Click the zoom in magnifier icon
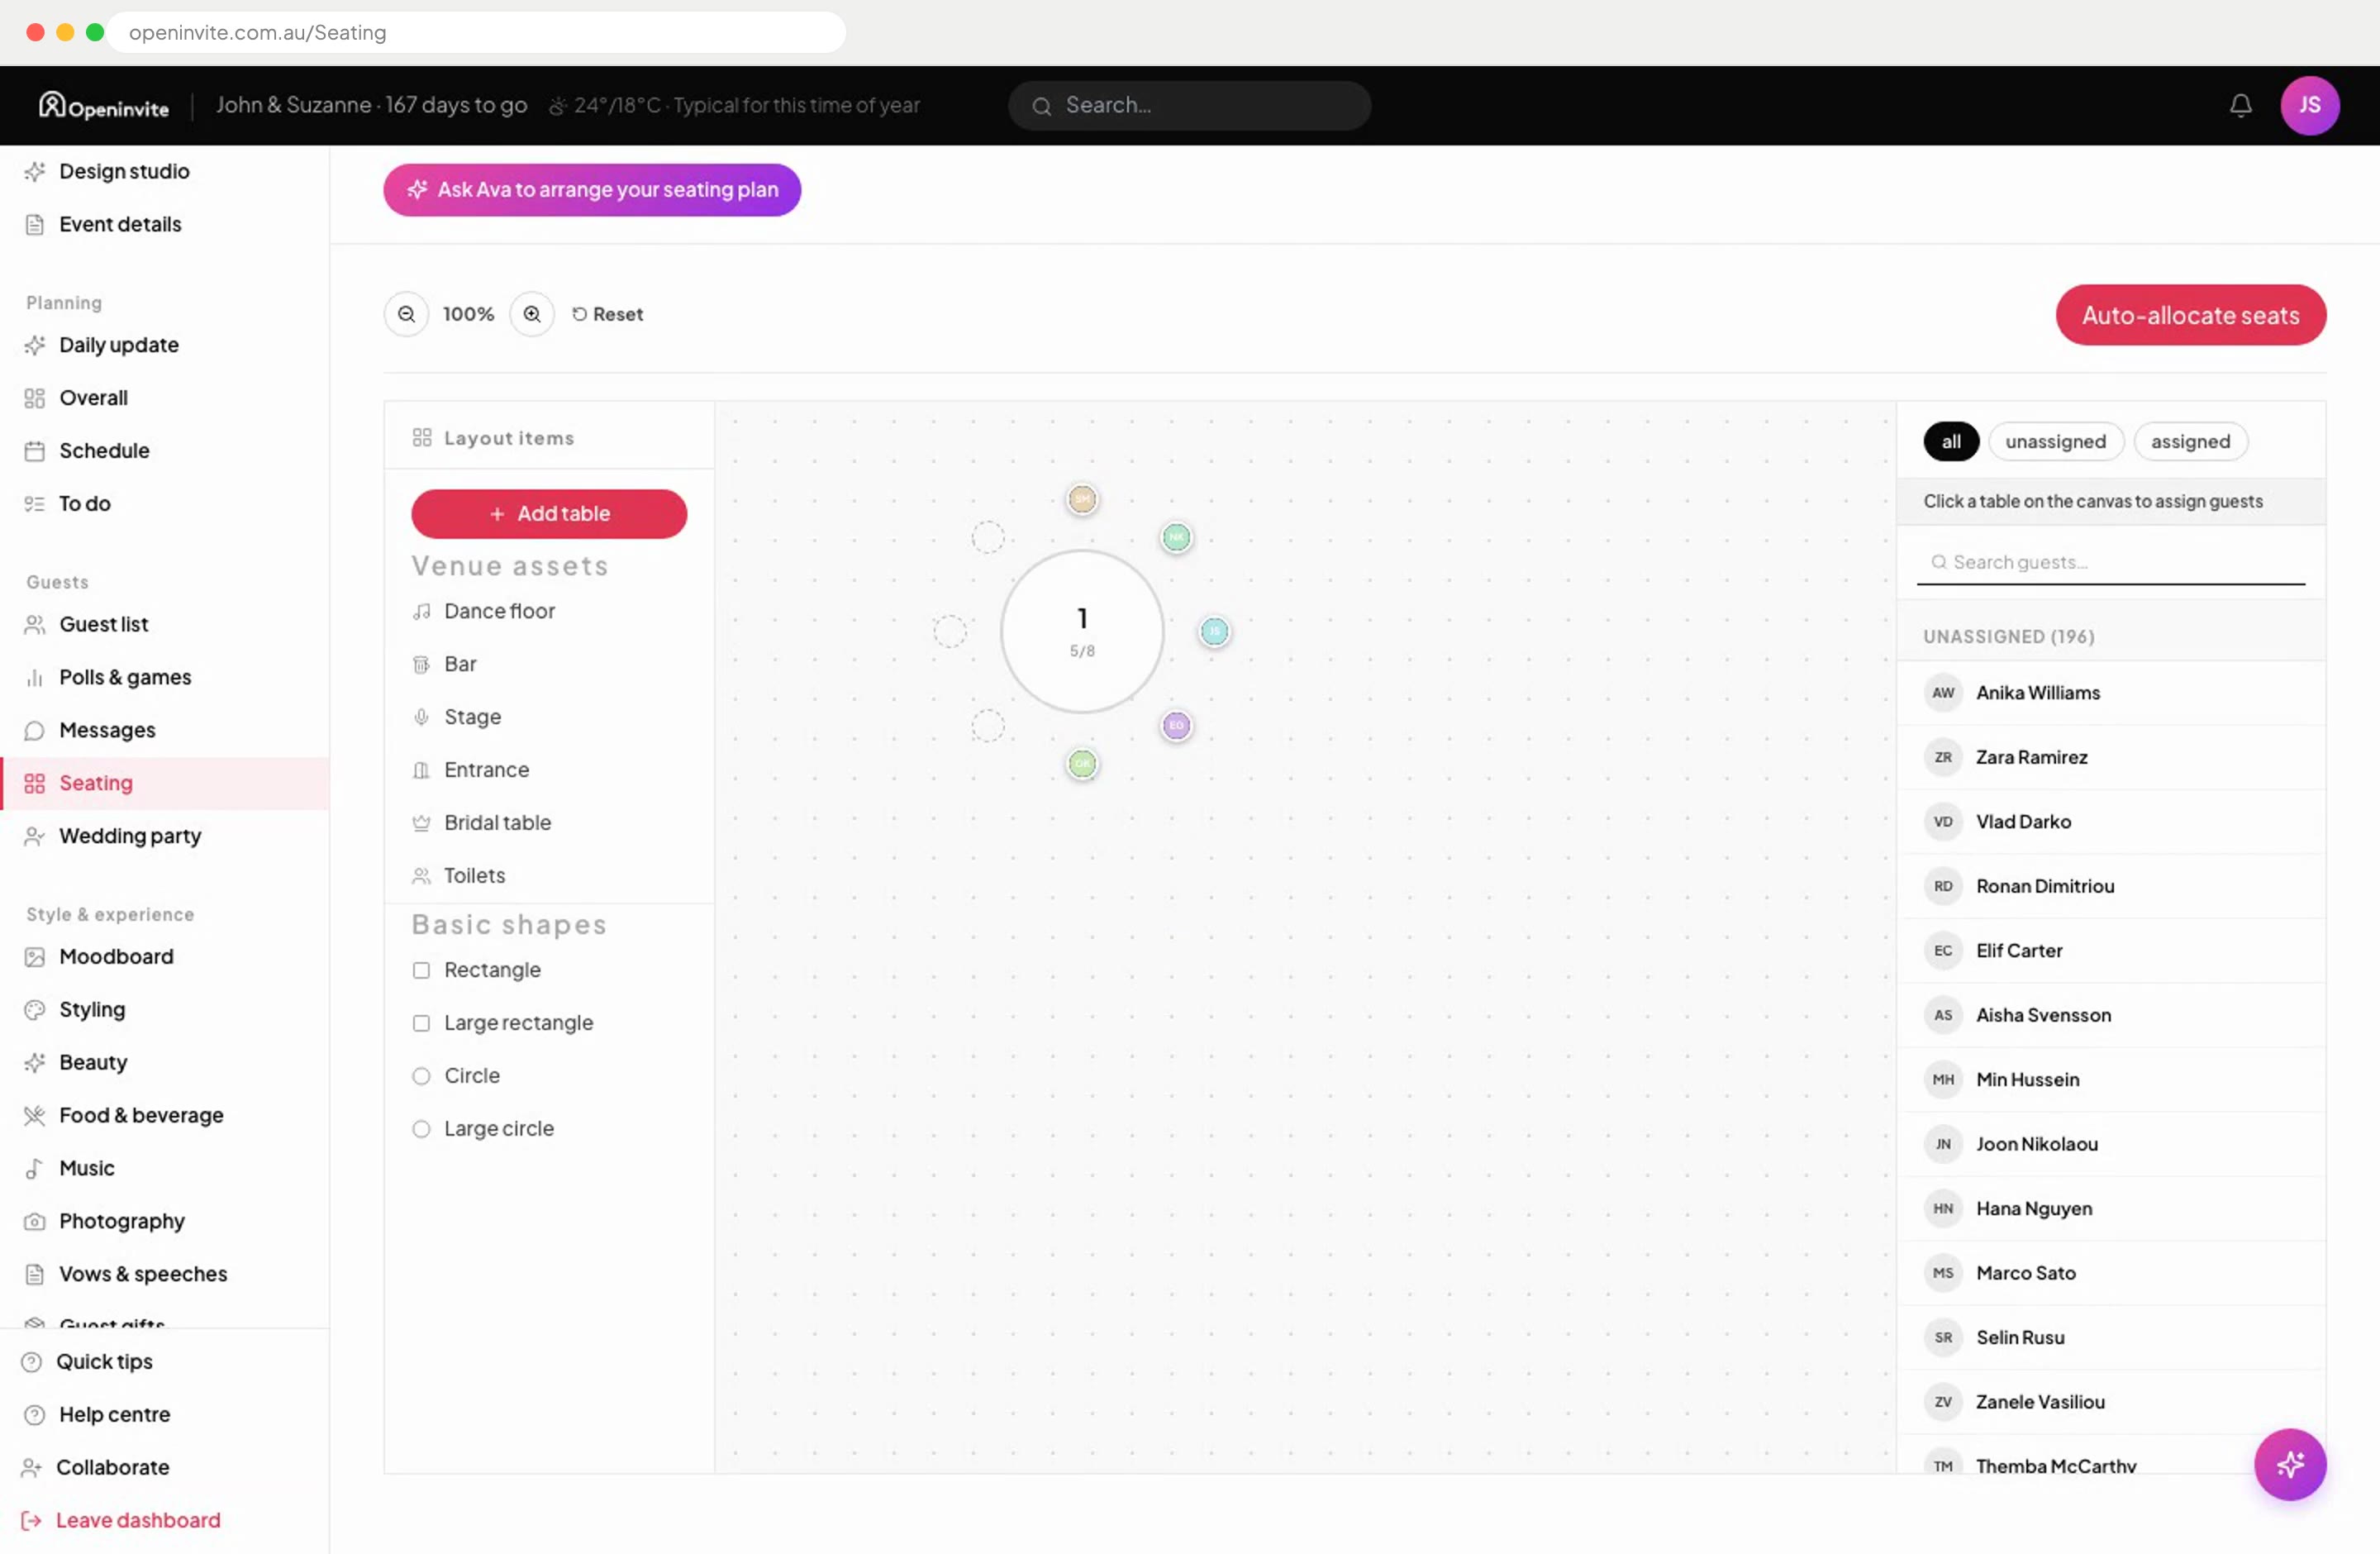Viewport: 2380px width, 1554px height. [x=532, y=314]
